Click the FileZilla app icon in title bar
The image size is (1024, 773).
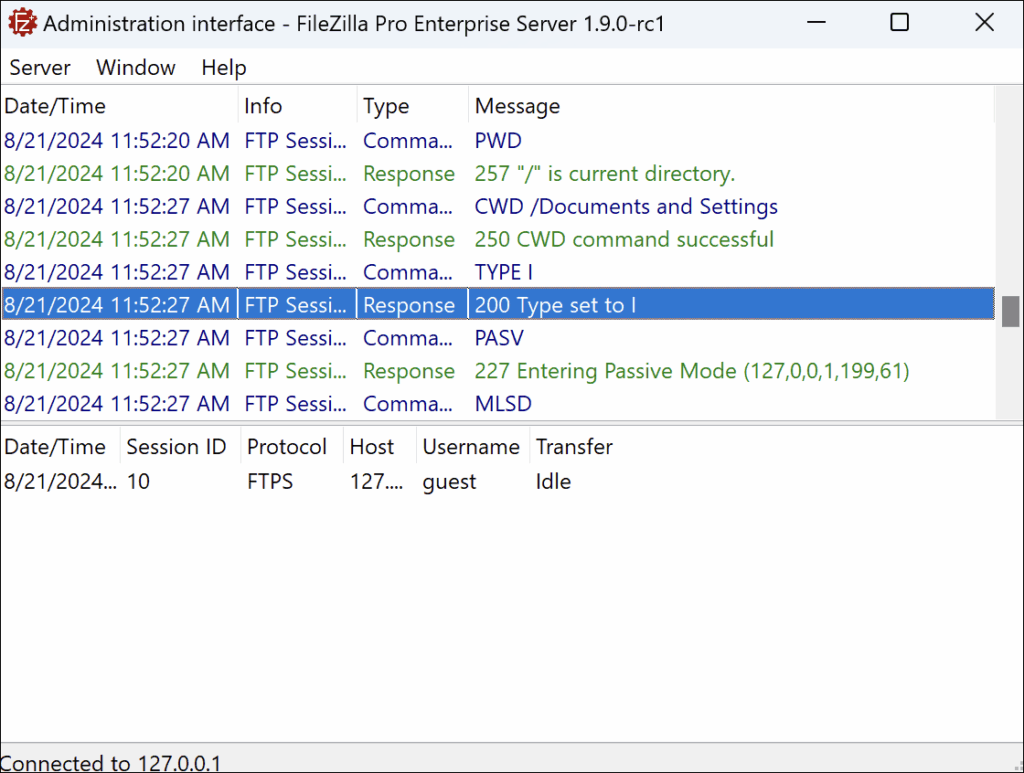pyautogui.click(x=22, y=23)
